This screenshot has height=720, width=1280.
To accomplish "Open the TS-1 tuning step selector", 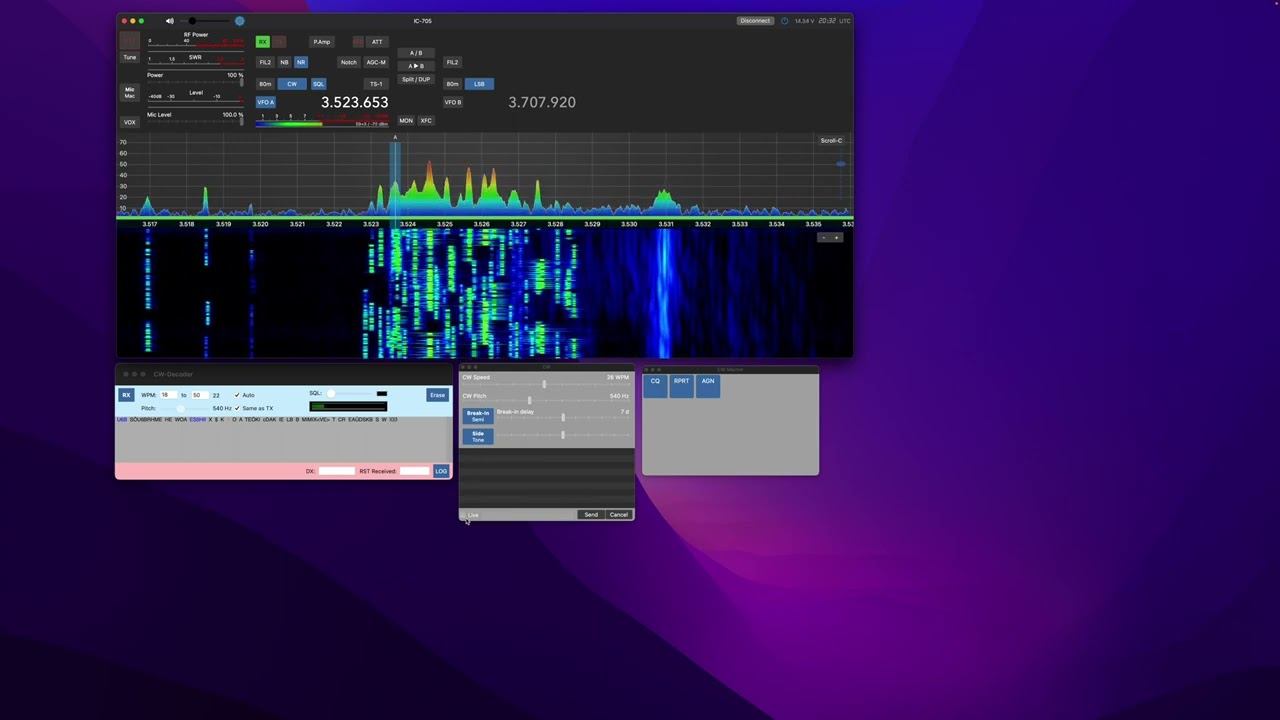I will [x=376, y=84].
